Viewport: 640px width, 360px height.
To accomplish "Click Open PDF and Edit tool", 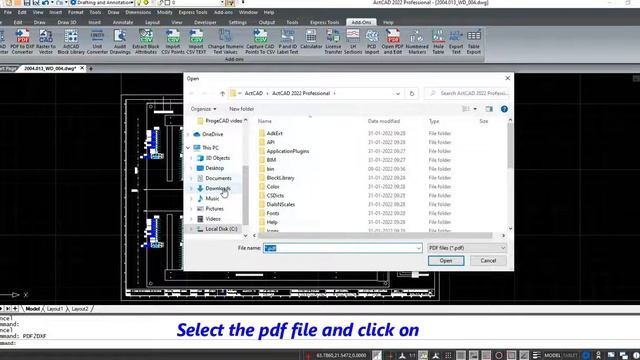I will tap(393, 42).
